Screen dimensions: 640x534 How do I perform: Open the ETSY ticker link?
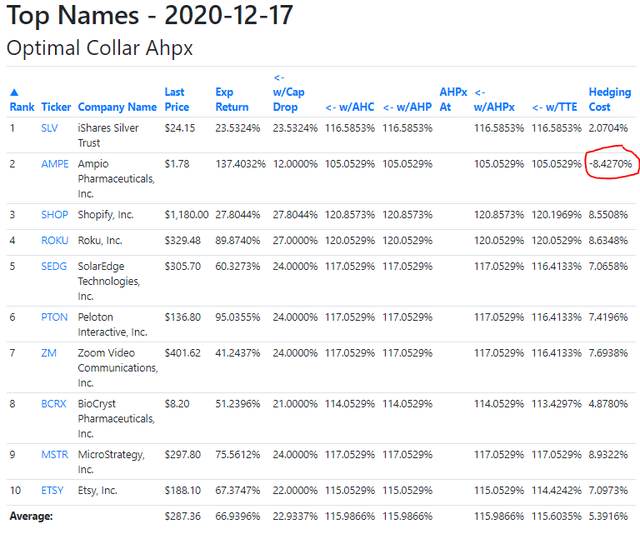click(52, 490)
